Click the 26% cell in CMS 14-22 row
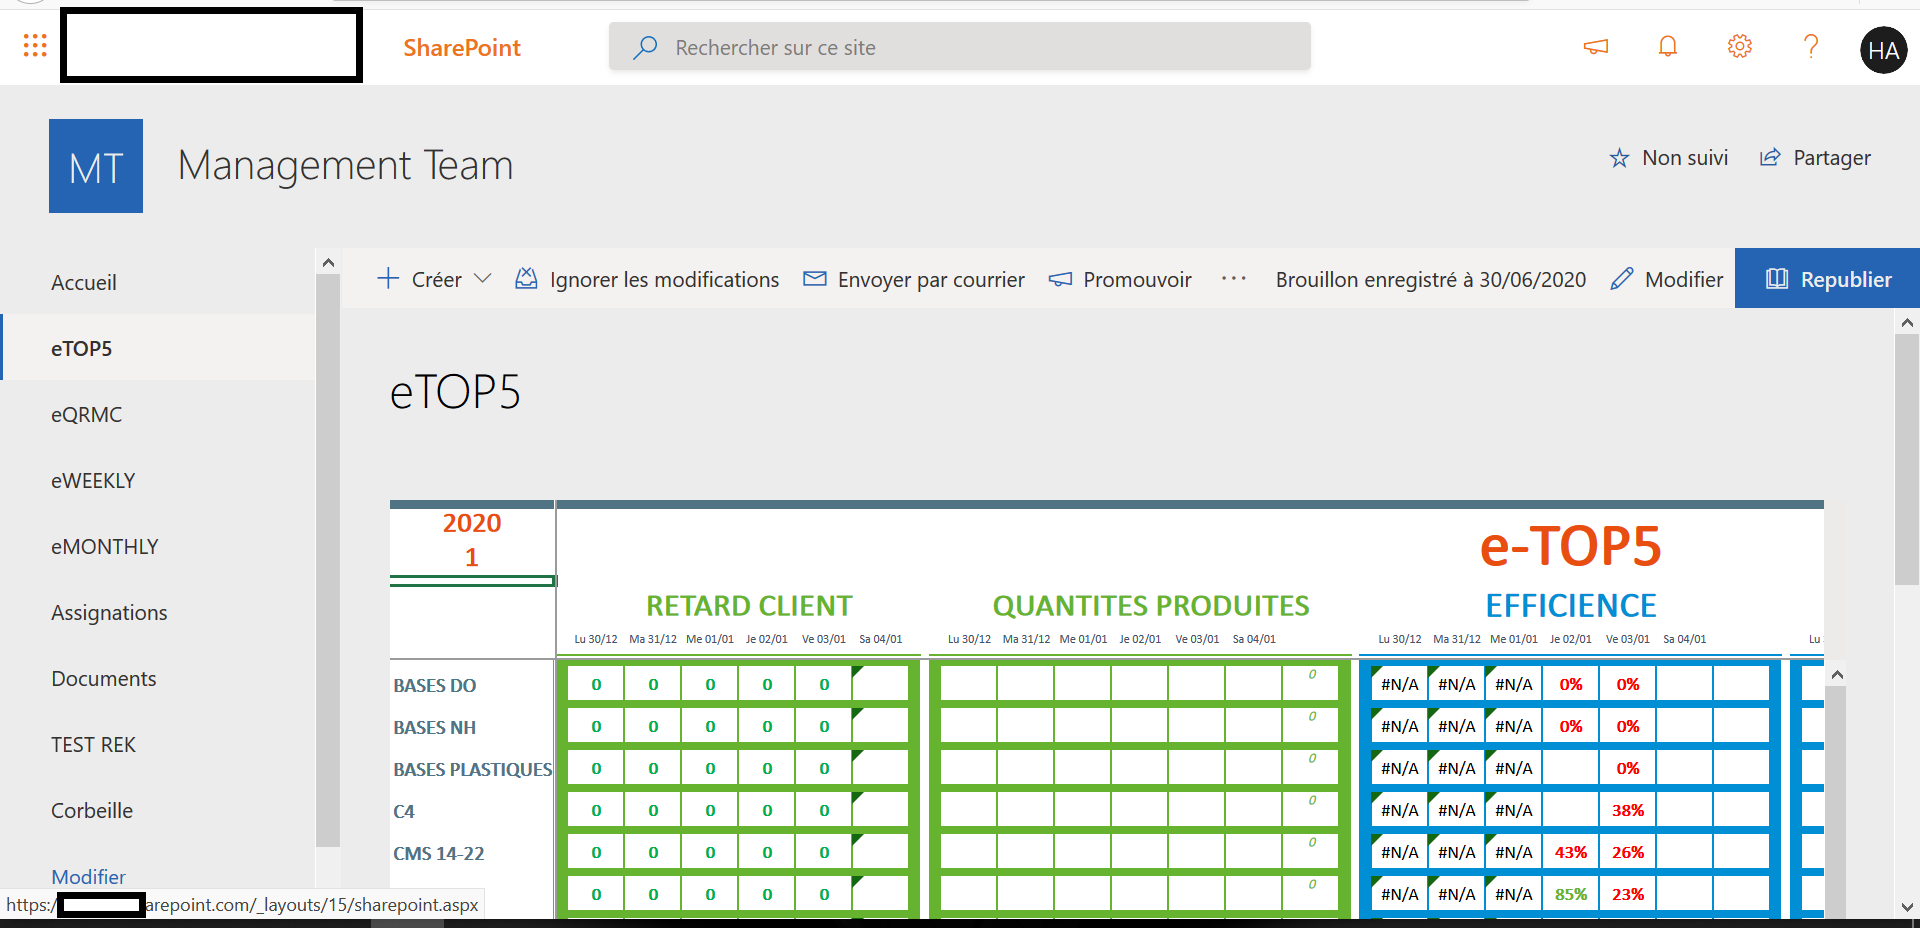The image size is (1920, 928). point(1628,853)
